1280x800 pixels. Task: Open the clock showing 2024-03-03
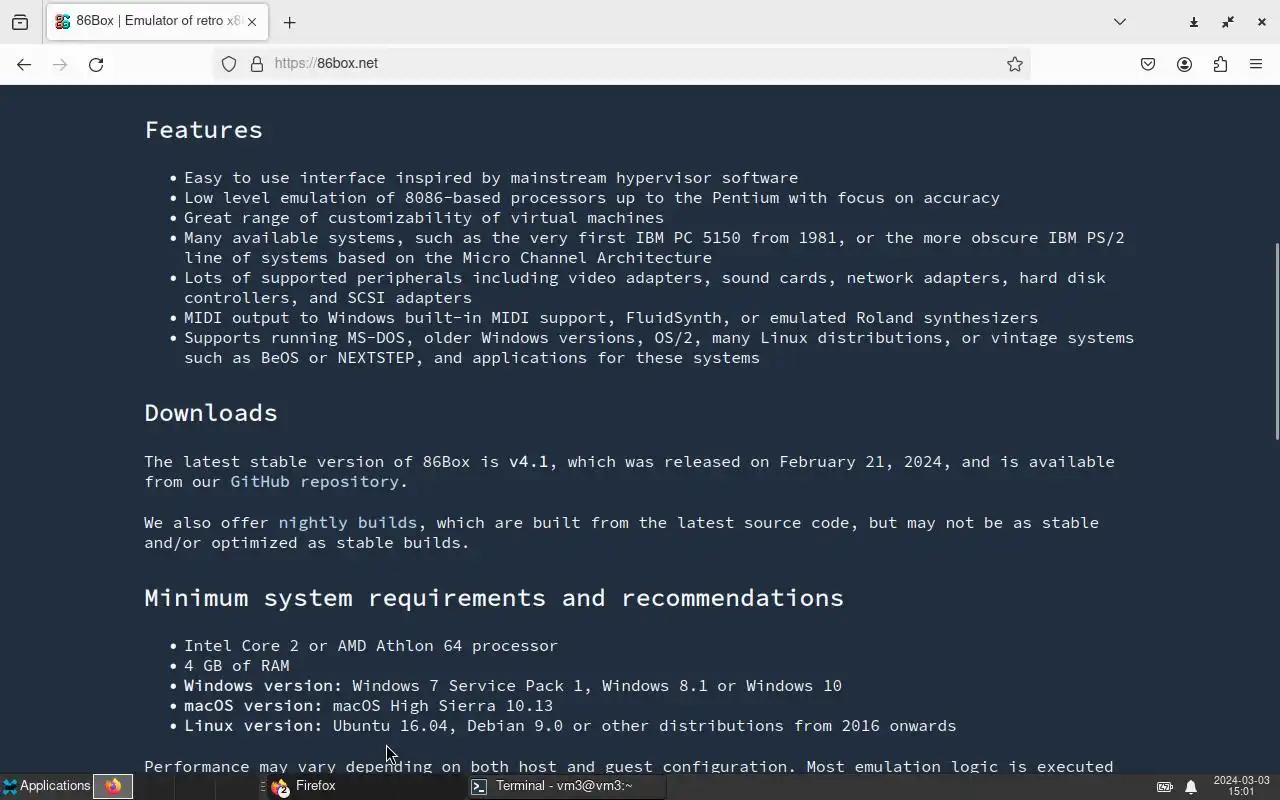pyautogui.click(x=1241, y=786)
